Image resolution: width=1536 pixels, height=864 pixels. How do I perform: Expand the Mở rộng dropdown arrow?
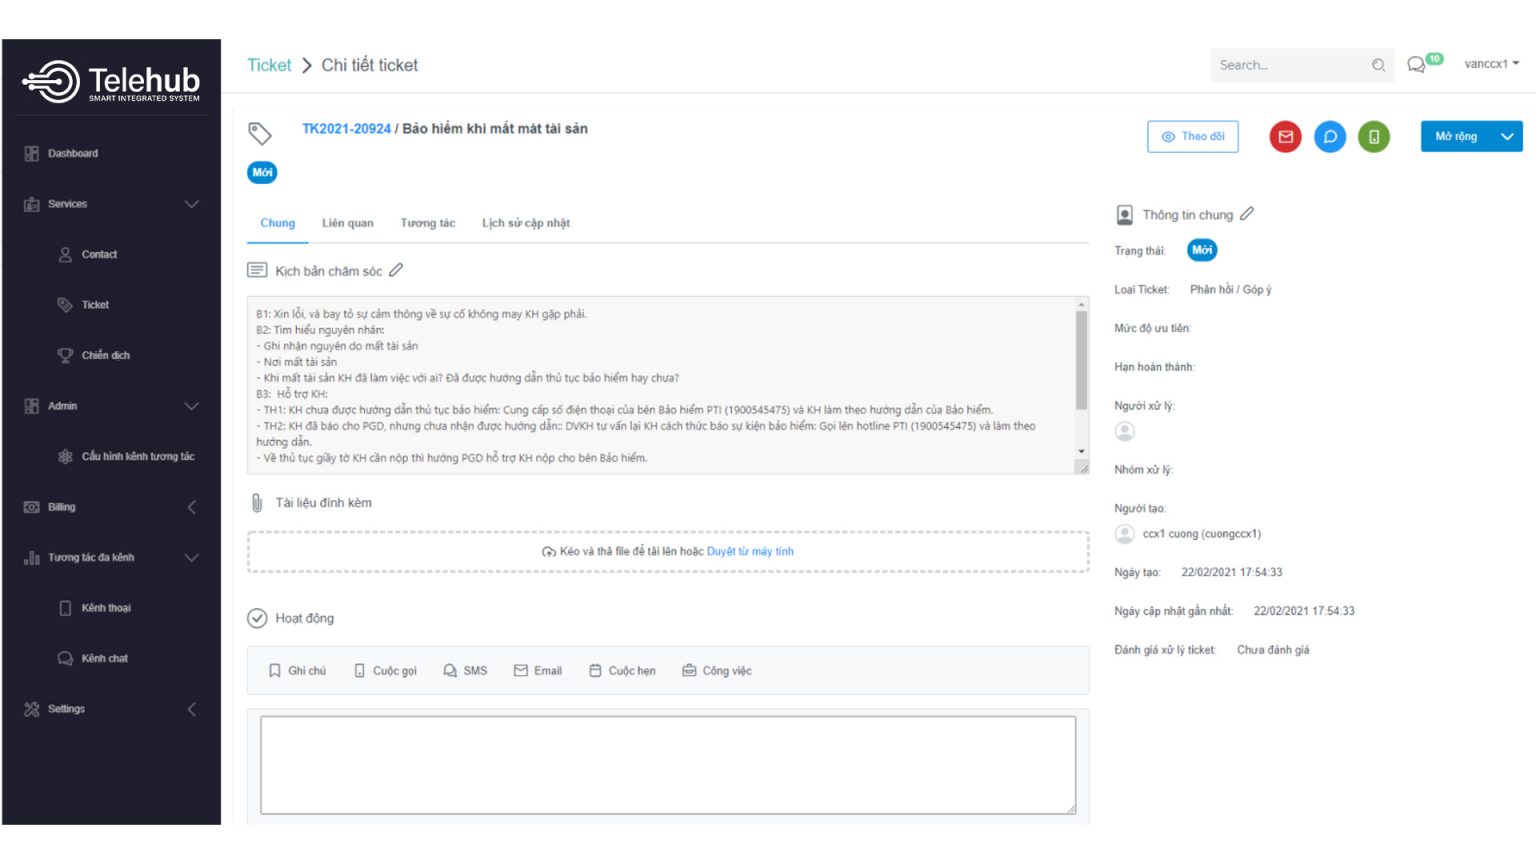1507,137
